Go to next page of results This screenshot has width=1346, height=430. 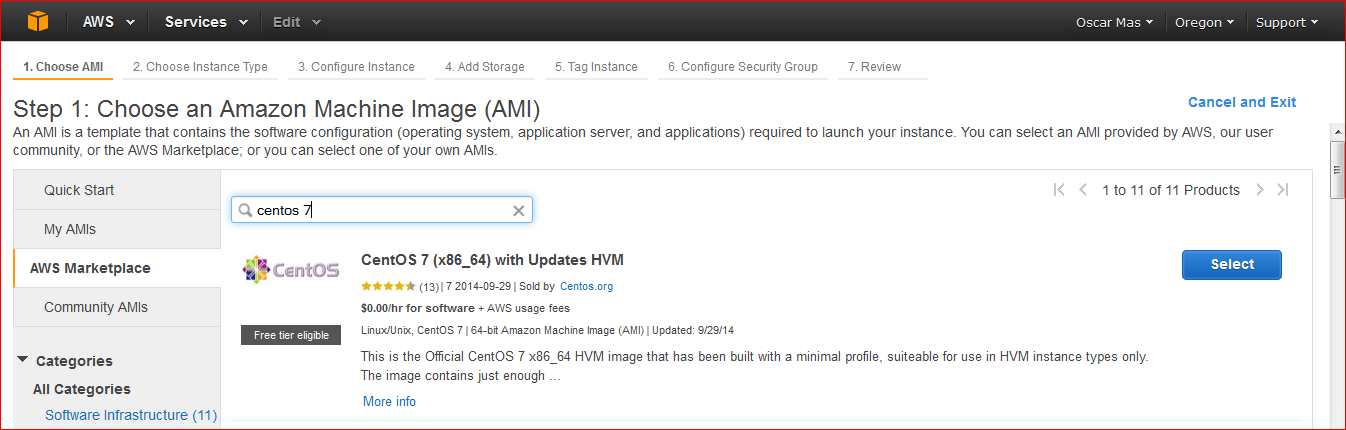1260,190
